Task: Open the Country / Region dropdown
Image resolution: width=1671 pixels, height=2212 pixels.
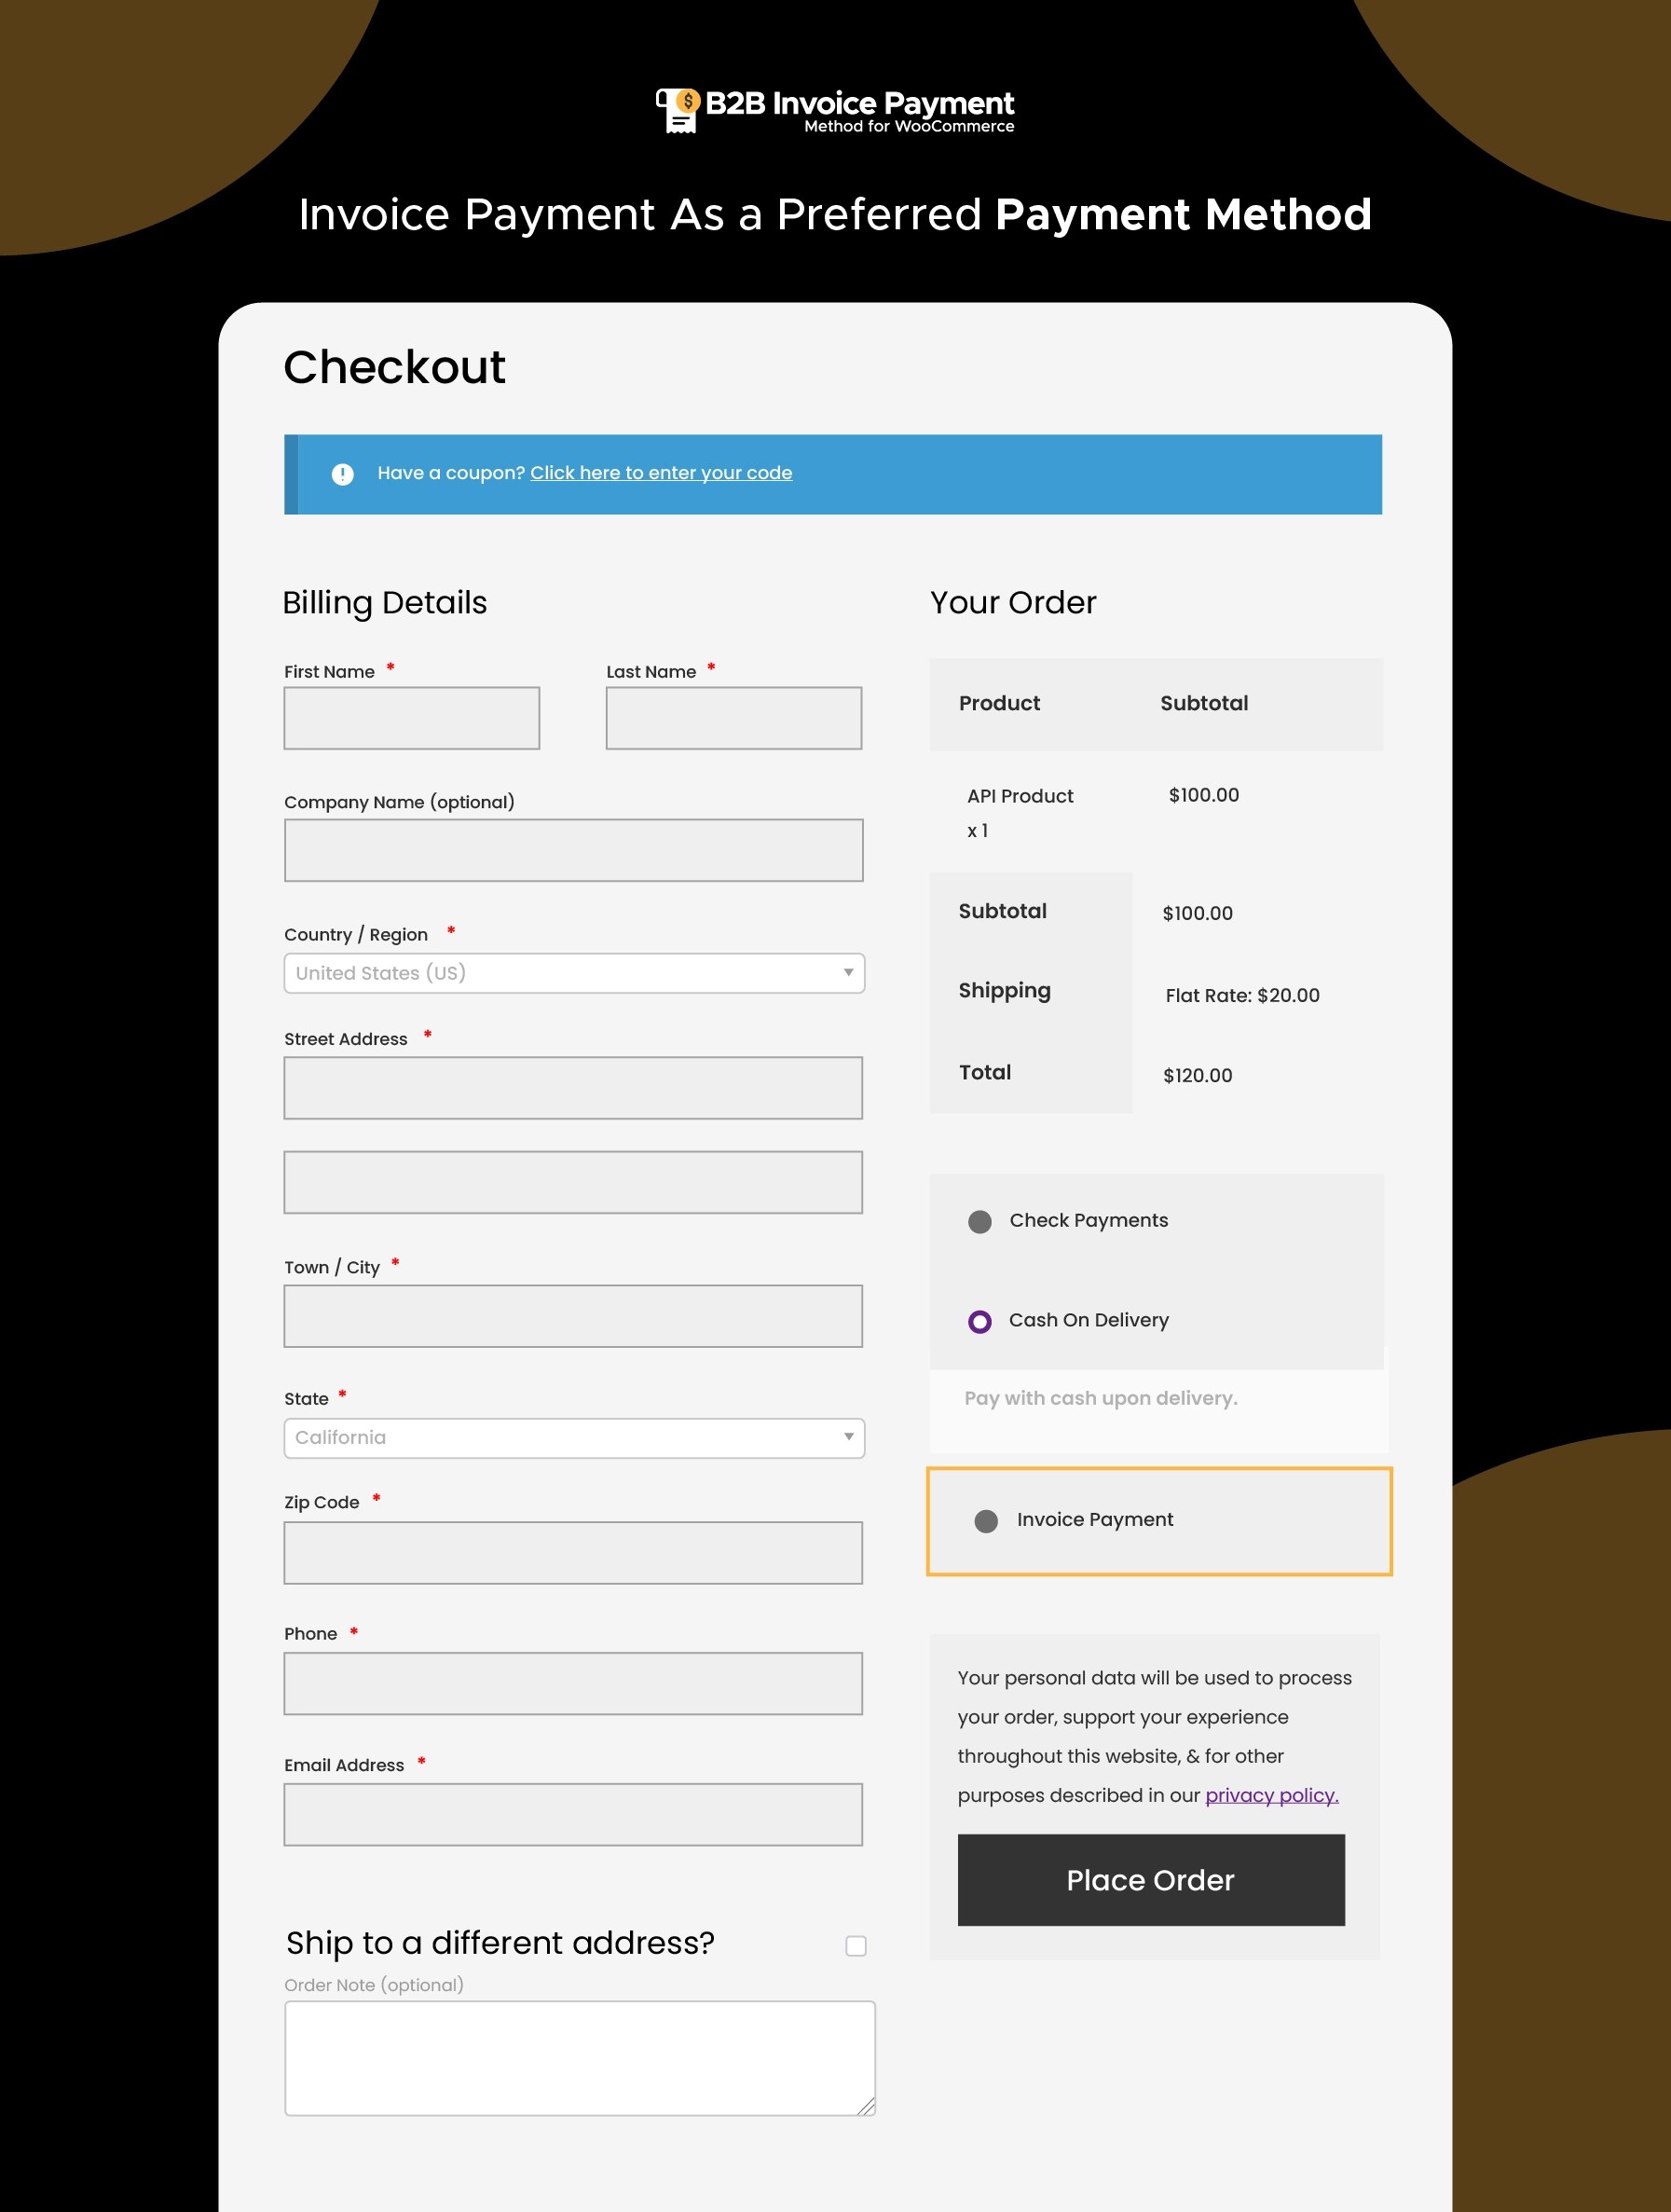Action: pyautogui.click(x=573, y=973)
